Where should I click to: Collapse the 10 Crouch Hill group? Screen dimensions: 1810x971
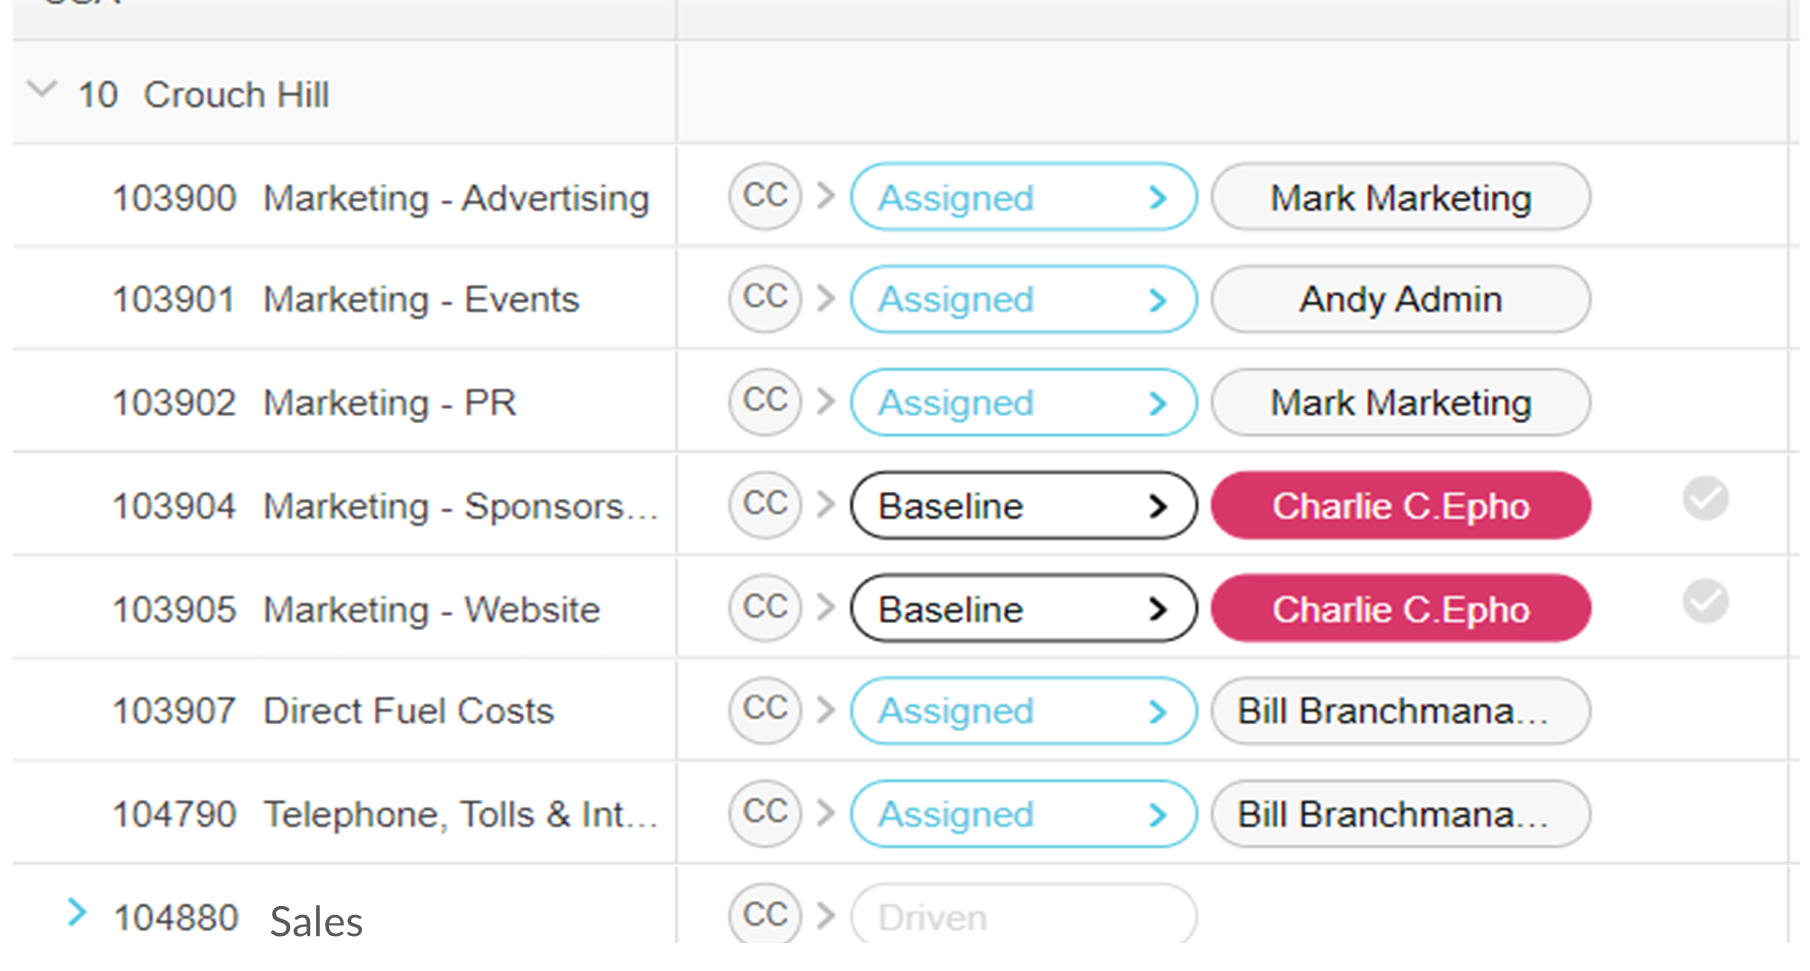click(42, 90)
